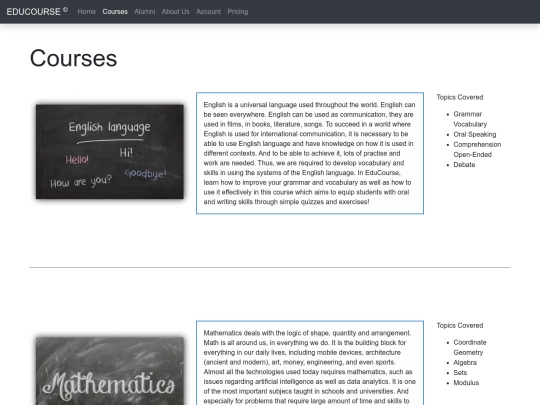Select the Grammar Vocabulary topic
Screen dimensions: 540x405
coord(470,119)
